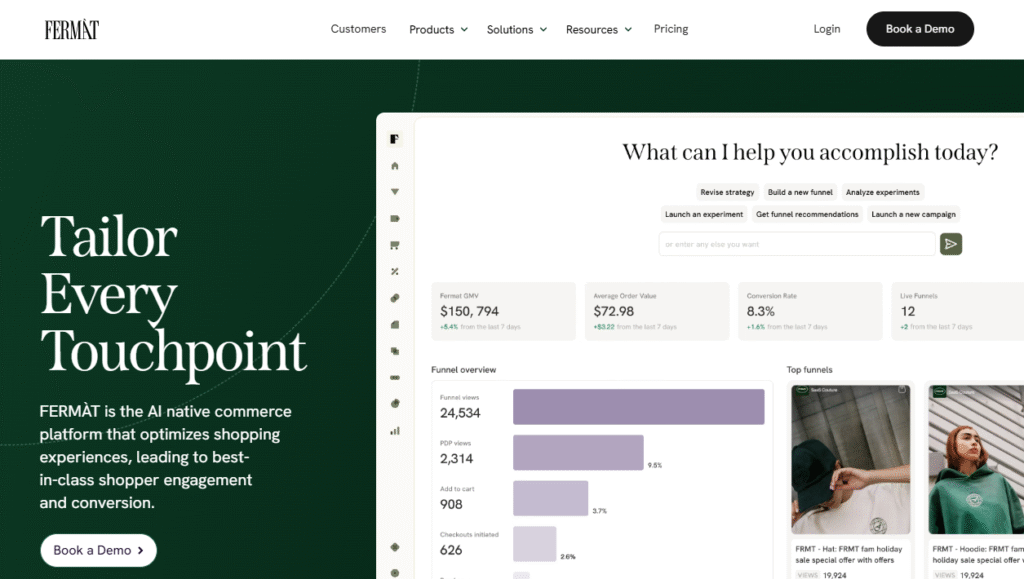Click the Funnel views purple bar

click(x=639, y=407)
